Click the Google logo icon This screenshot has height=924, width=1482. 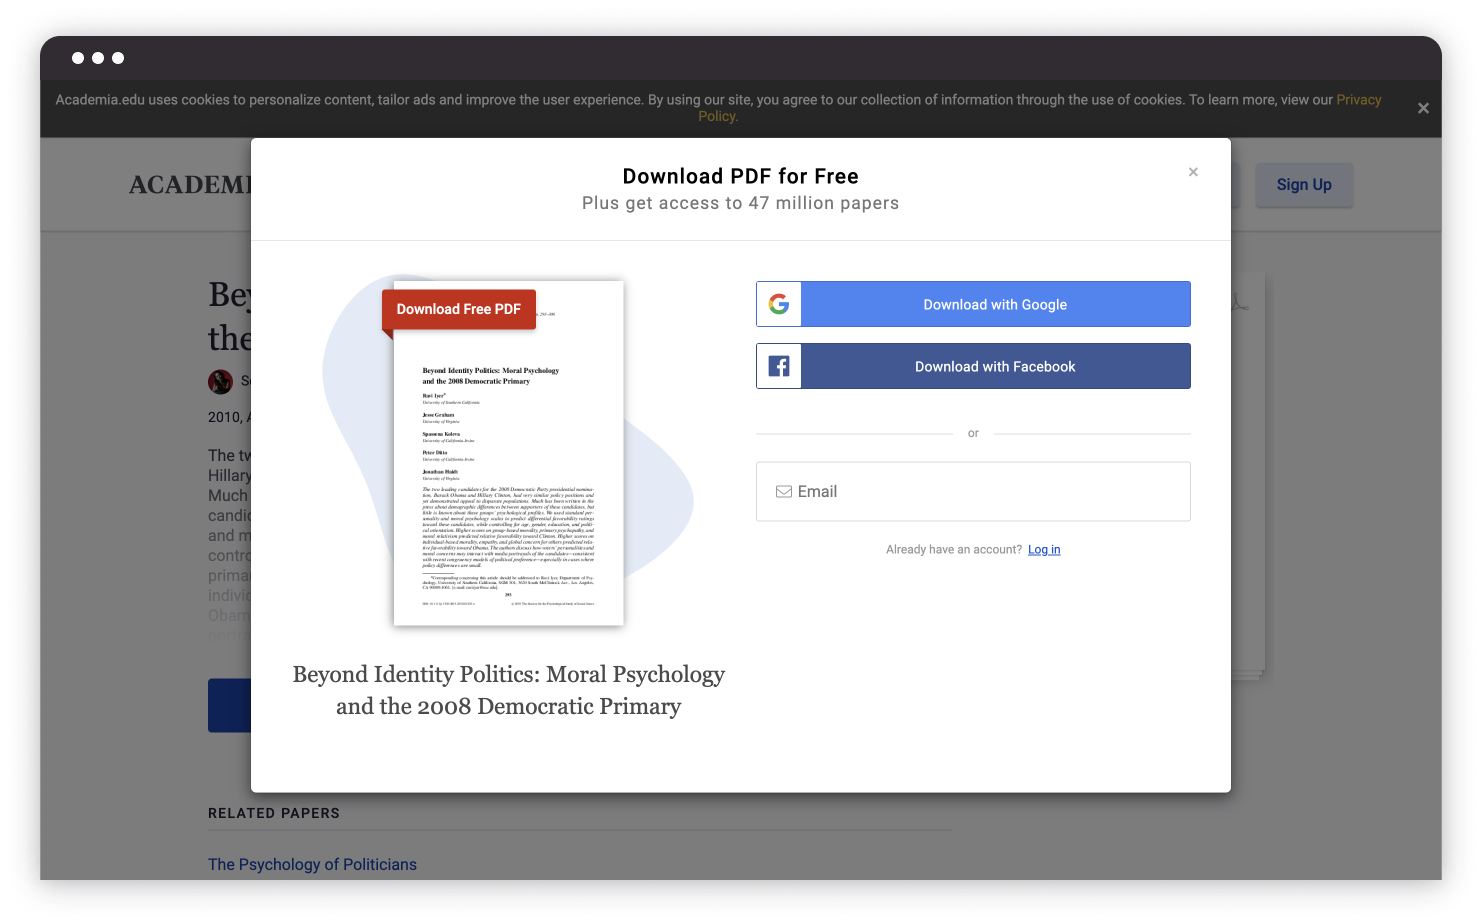pos(779,304)
